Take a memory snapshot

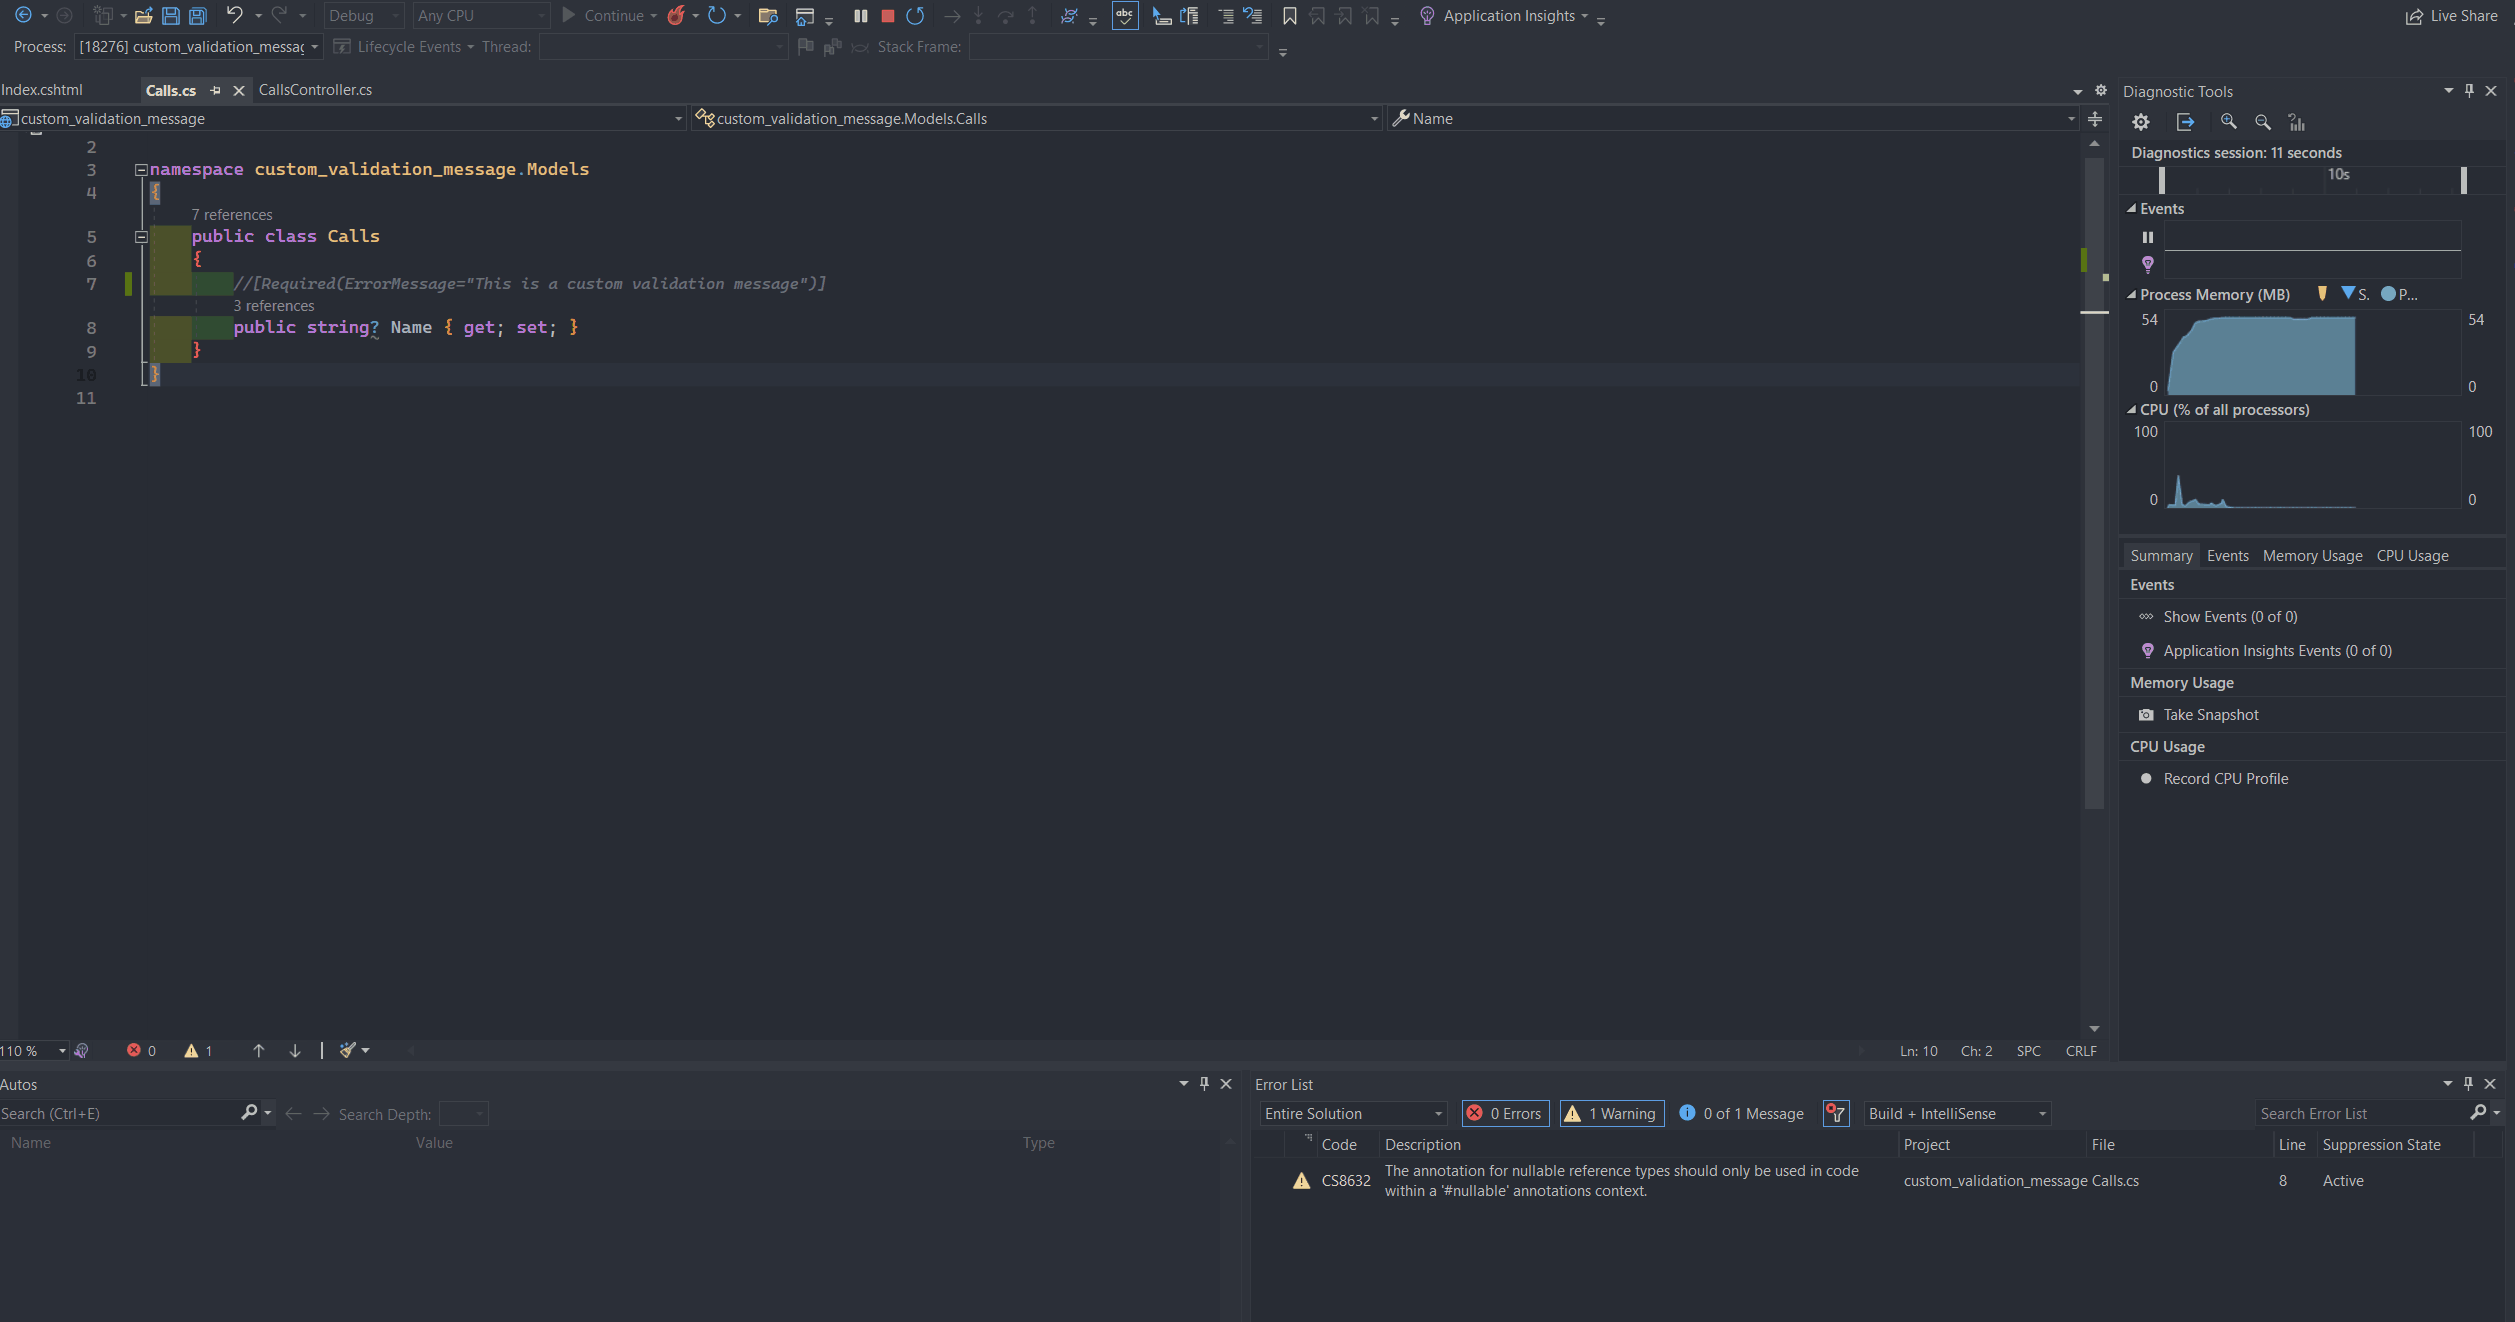point(2210,715)
